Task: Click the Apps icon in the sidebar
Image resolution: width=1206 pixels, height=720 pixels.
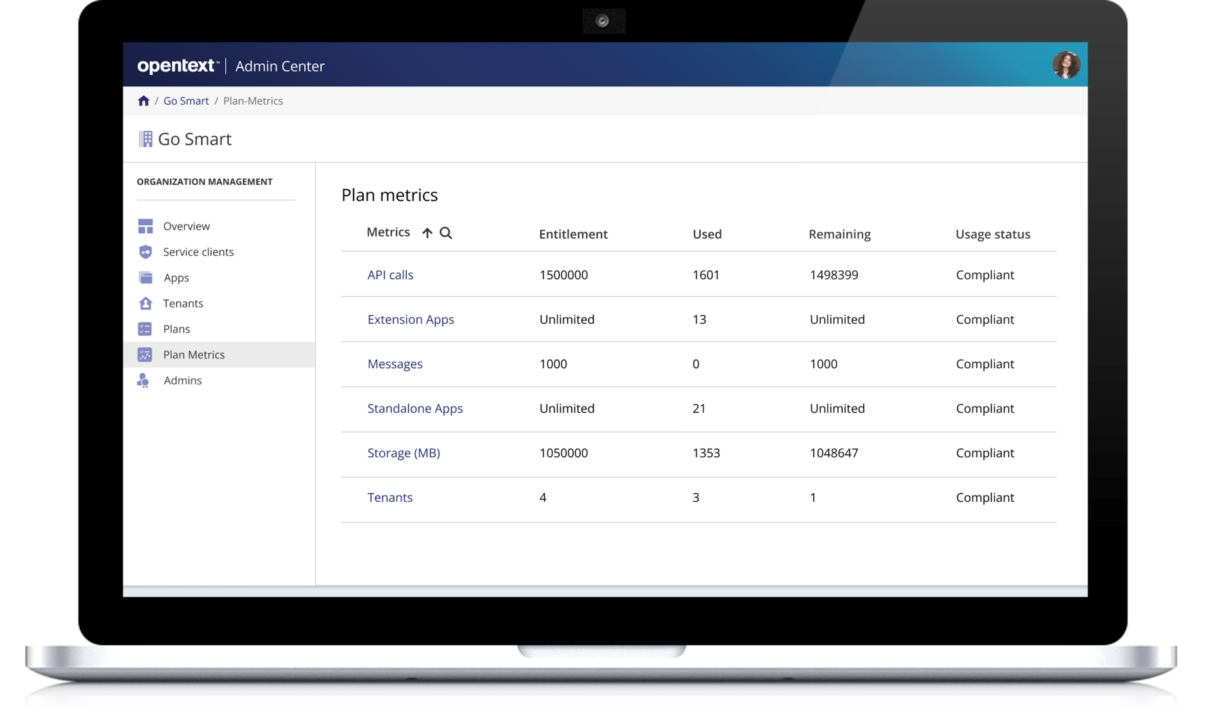Action: click(x=146, y=278)
